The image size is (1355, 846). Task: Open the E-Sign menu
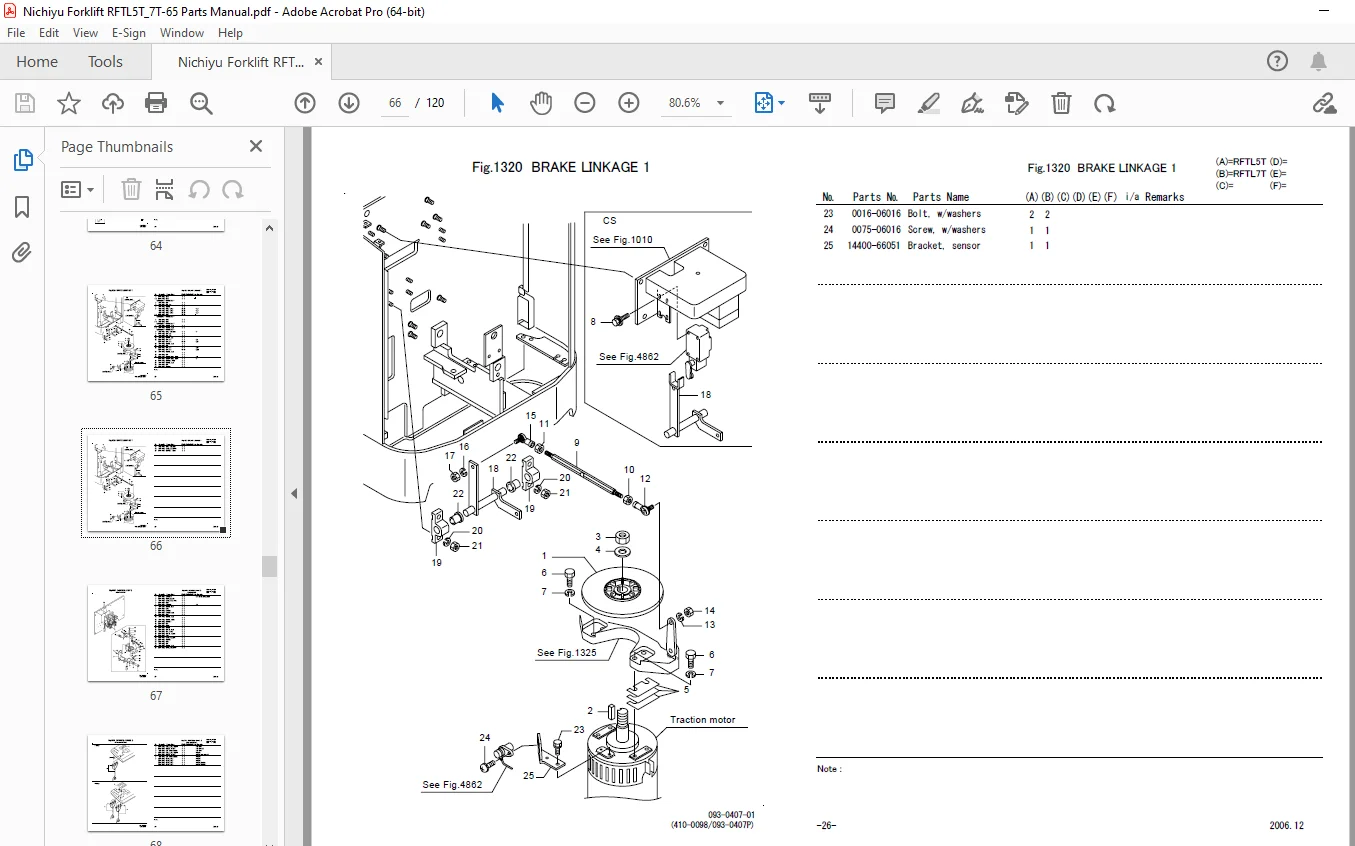pos(129,33)
